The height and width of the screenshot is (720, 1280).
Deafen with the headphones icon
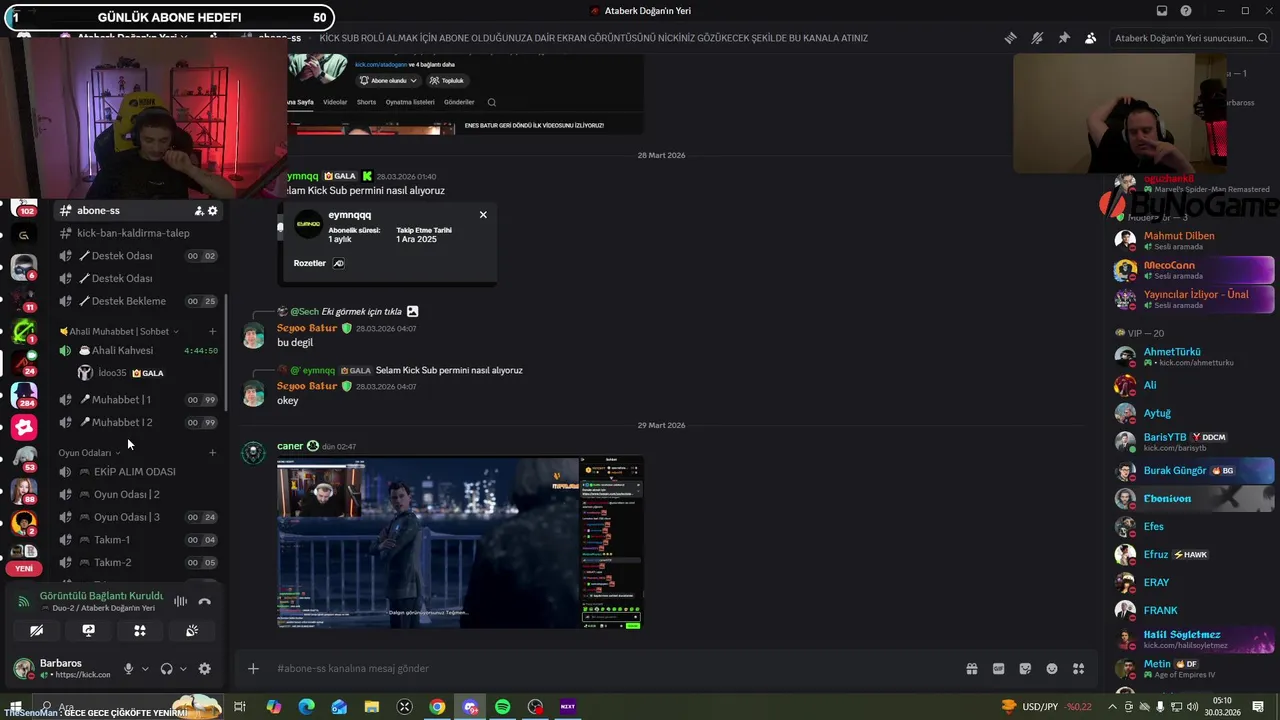[167, 669]
